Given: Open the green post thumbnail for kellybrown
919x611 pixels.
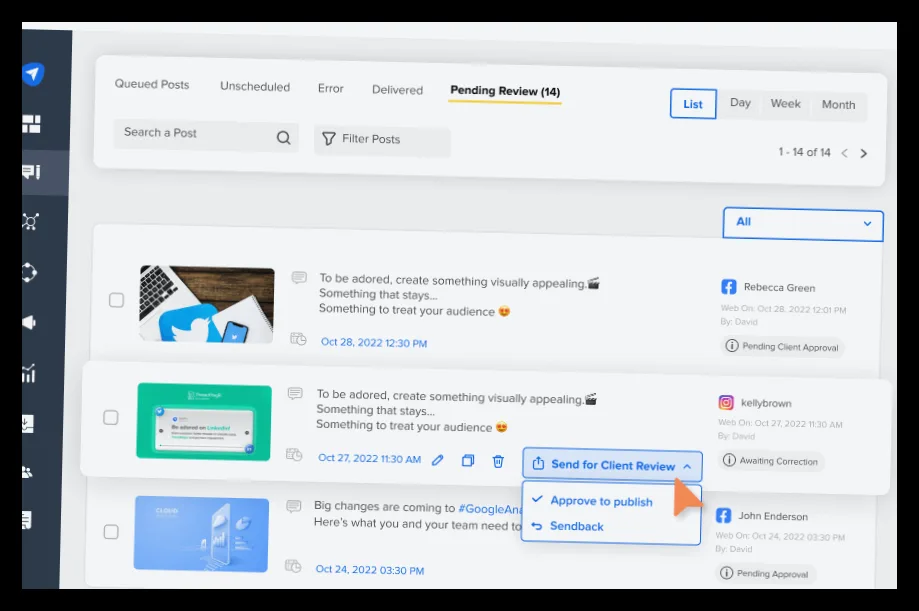Looking at the screenshot, I should 204,422.
